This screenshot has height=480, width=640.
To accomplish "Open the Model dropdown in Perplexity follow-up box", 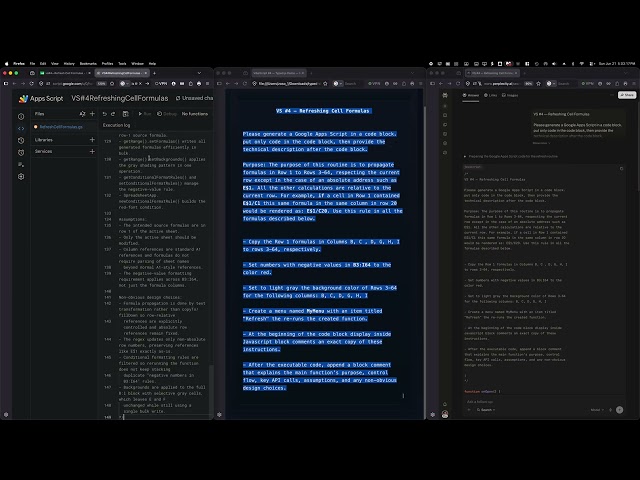I will (597, 410).
